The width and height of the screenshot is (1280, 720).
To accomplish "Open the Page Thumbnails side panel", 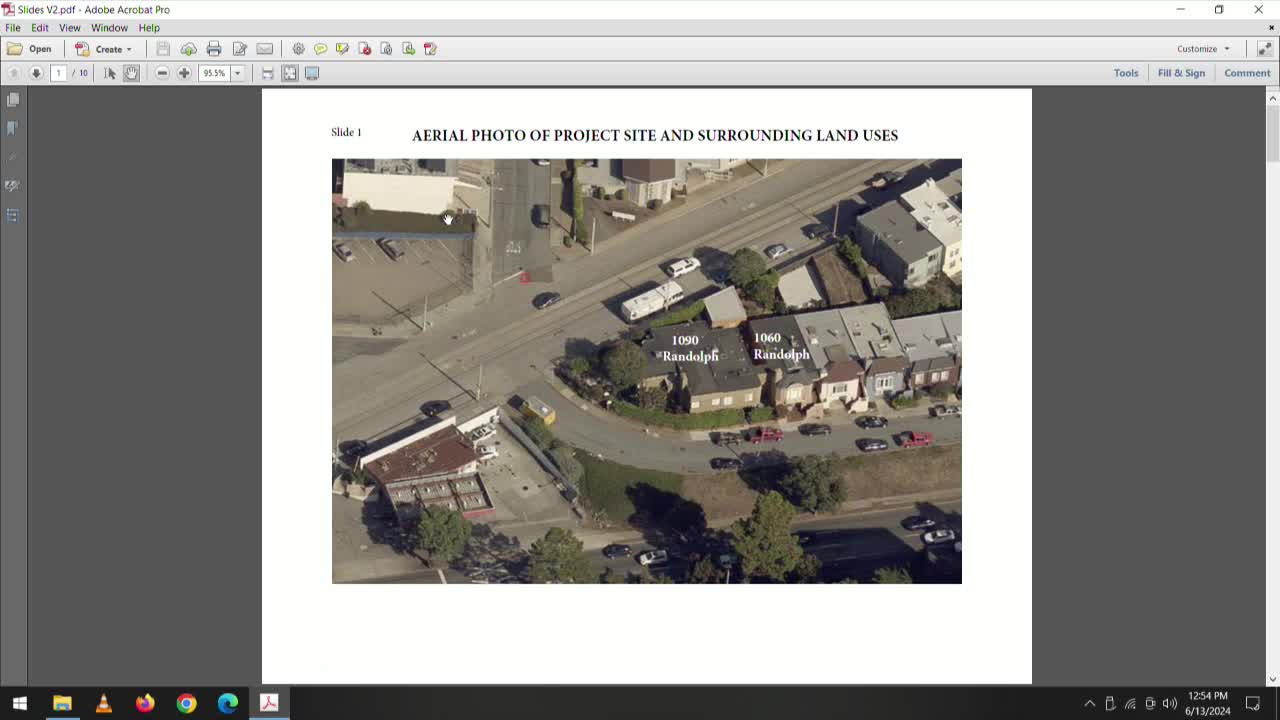I will [13, 100].
